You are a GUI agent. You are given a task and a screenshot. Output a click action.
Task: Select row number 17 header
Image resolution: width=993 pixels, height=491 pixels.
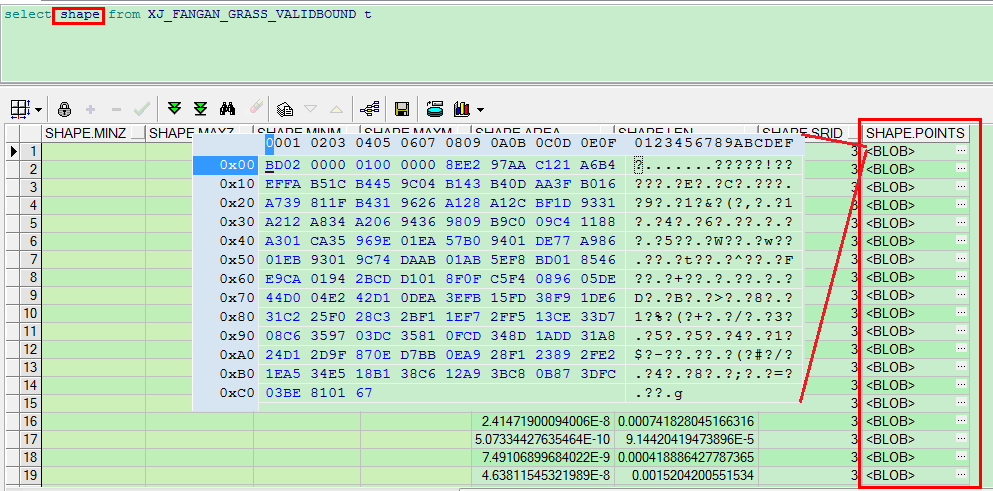click(x=31, y=439)
